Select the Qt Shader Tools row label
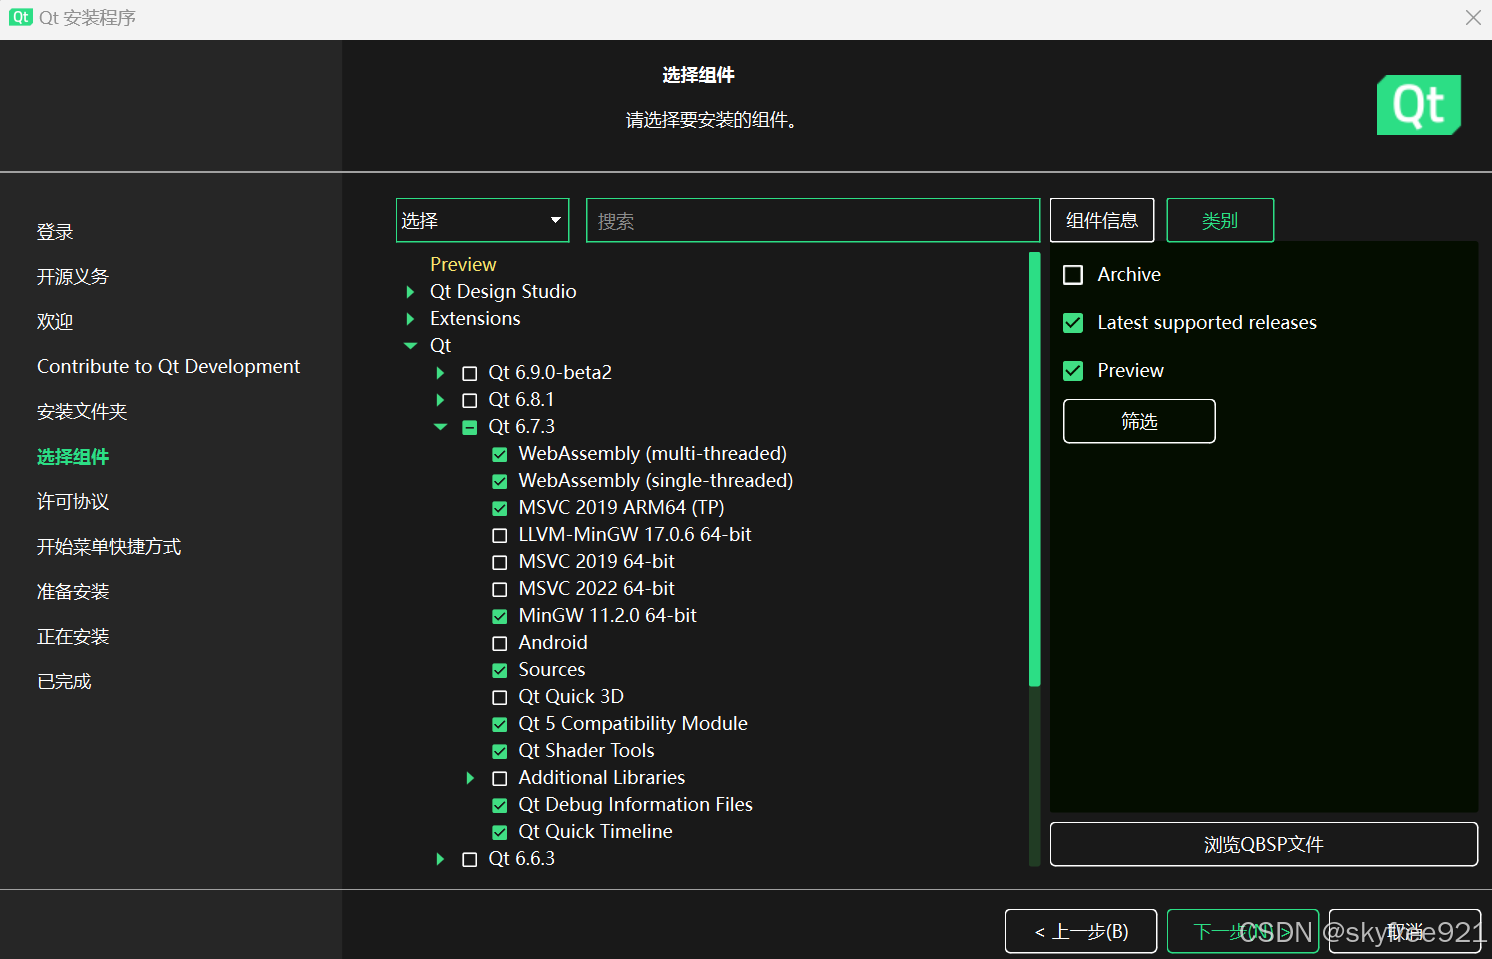 tap(586, 751)
